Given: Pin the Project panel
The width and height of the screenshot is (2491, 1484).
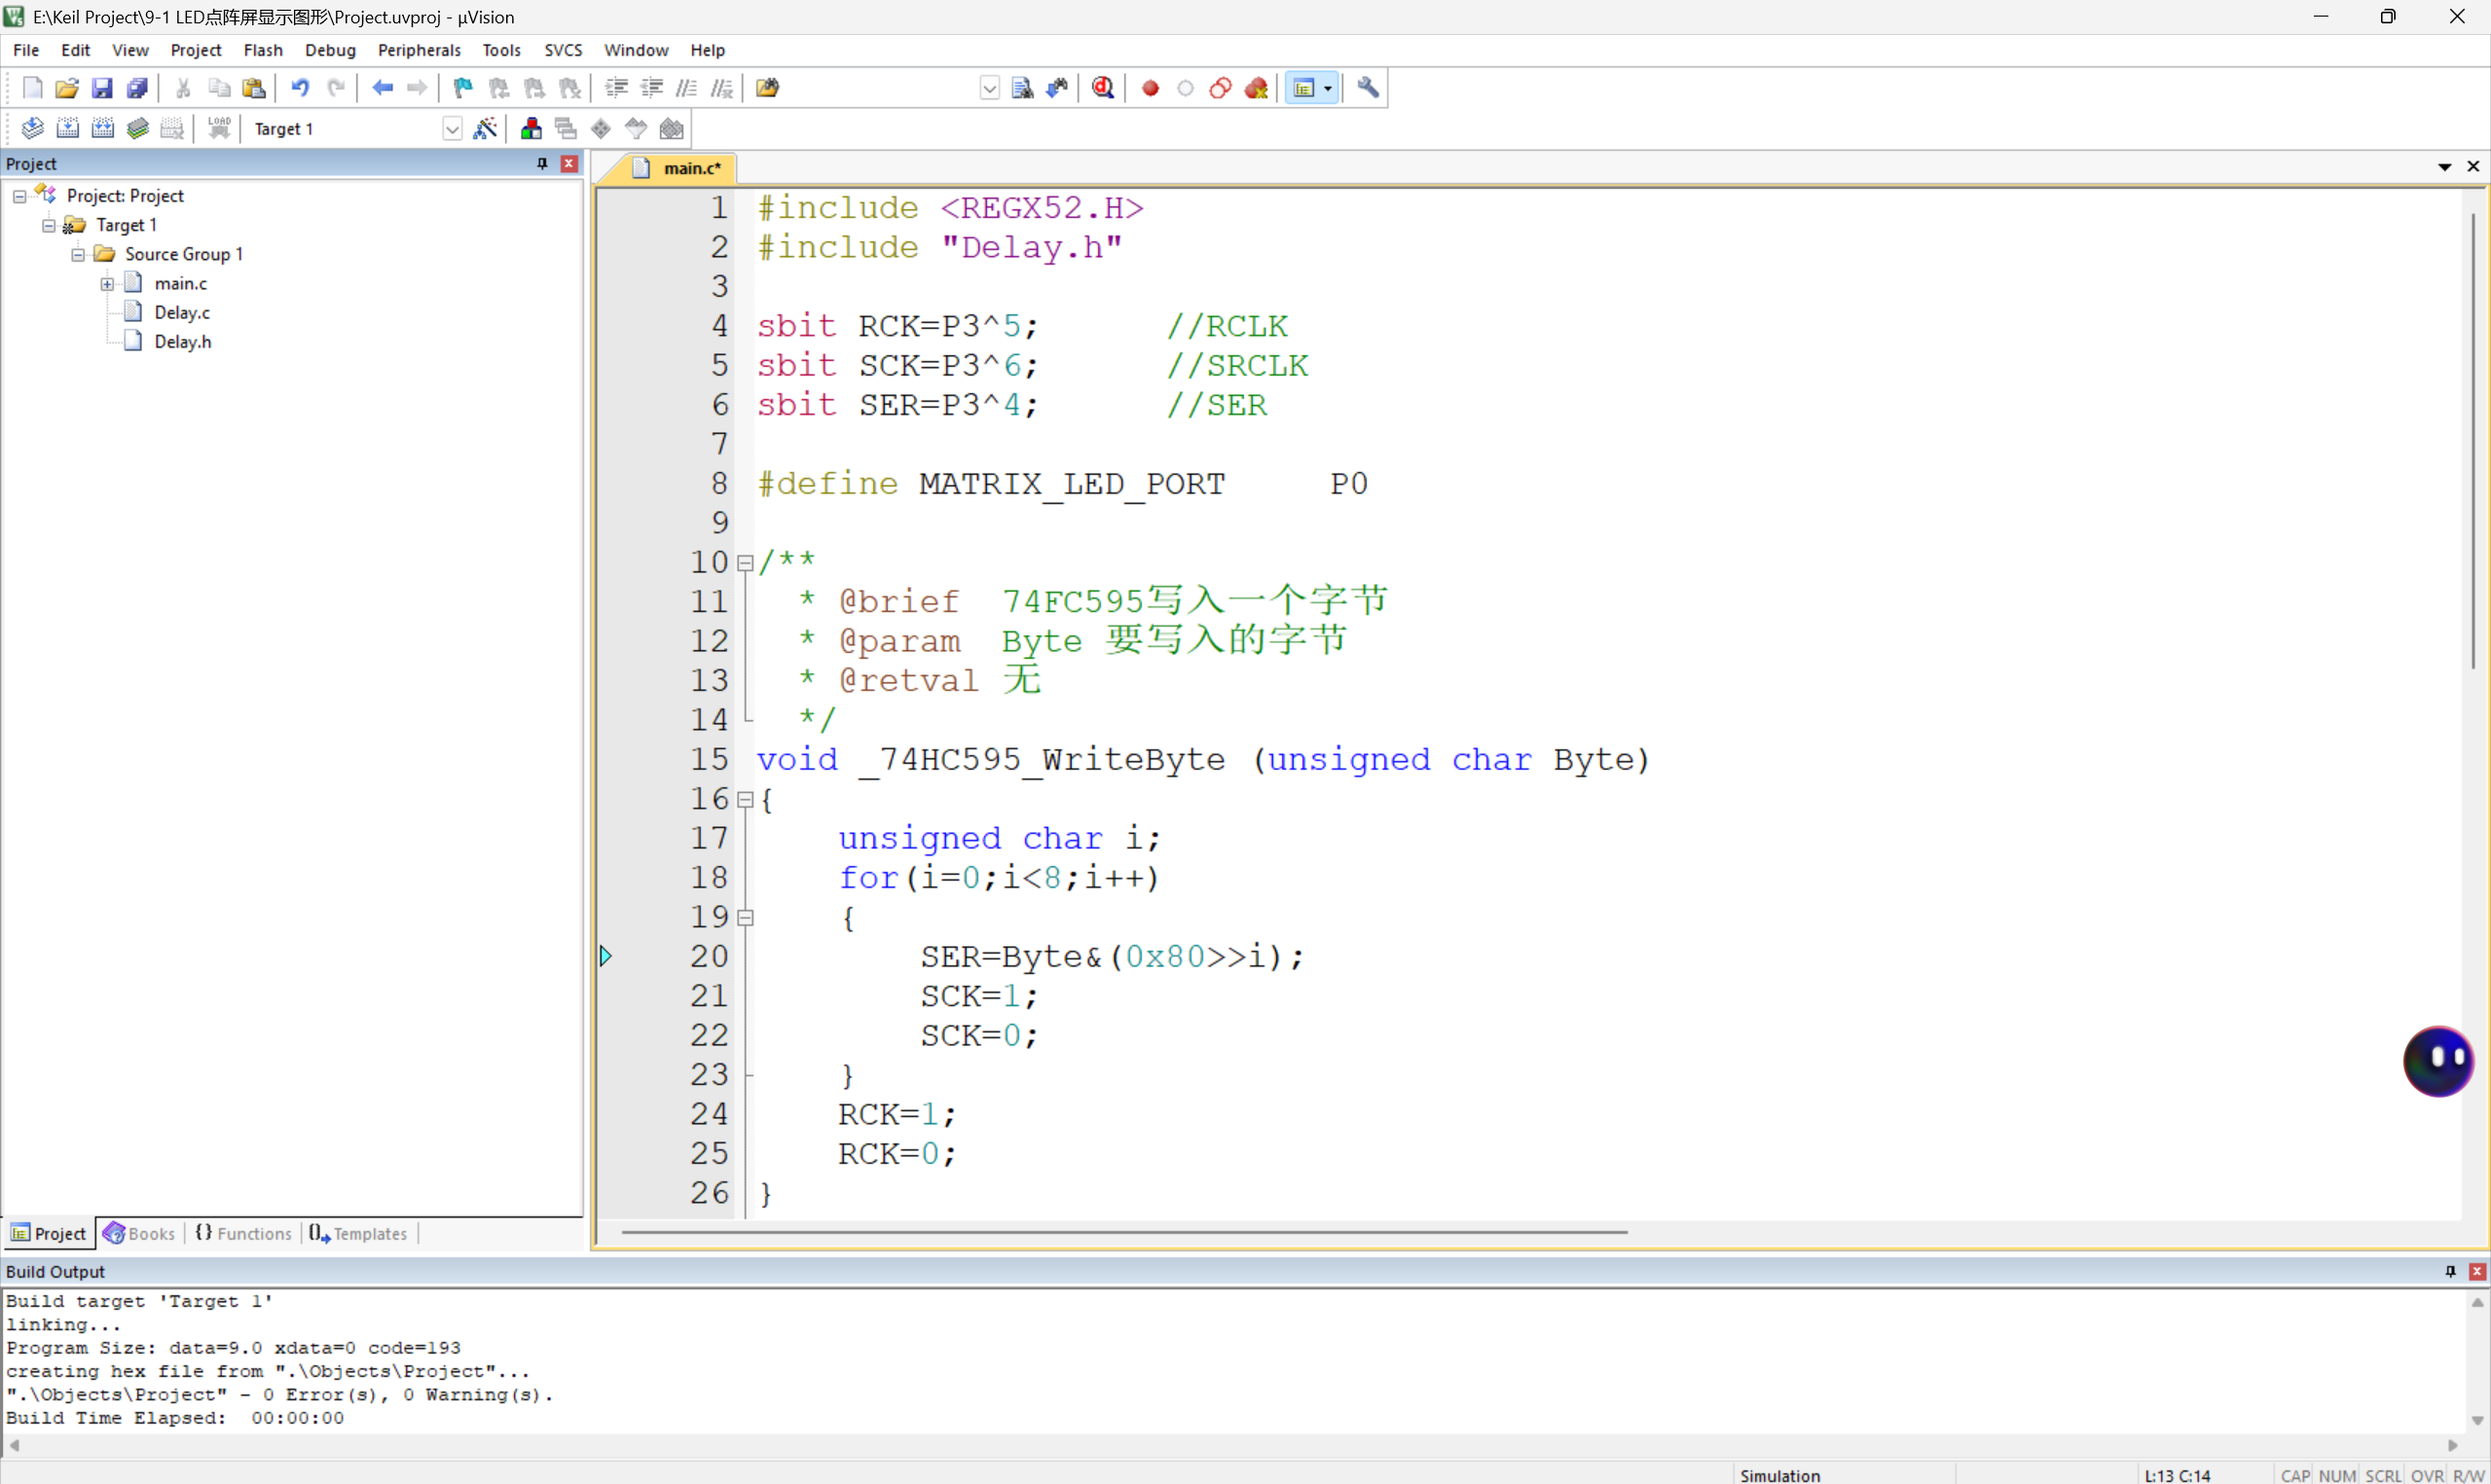Looking at the screenshot, I should [x=542, y=163].
